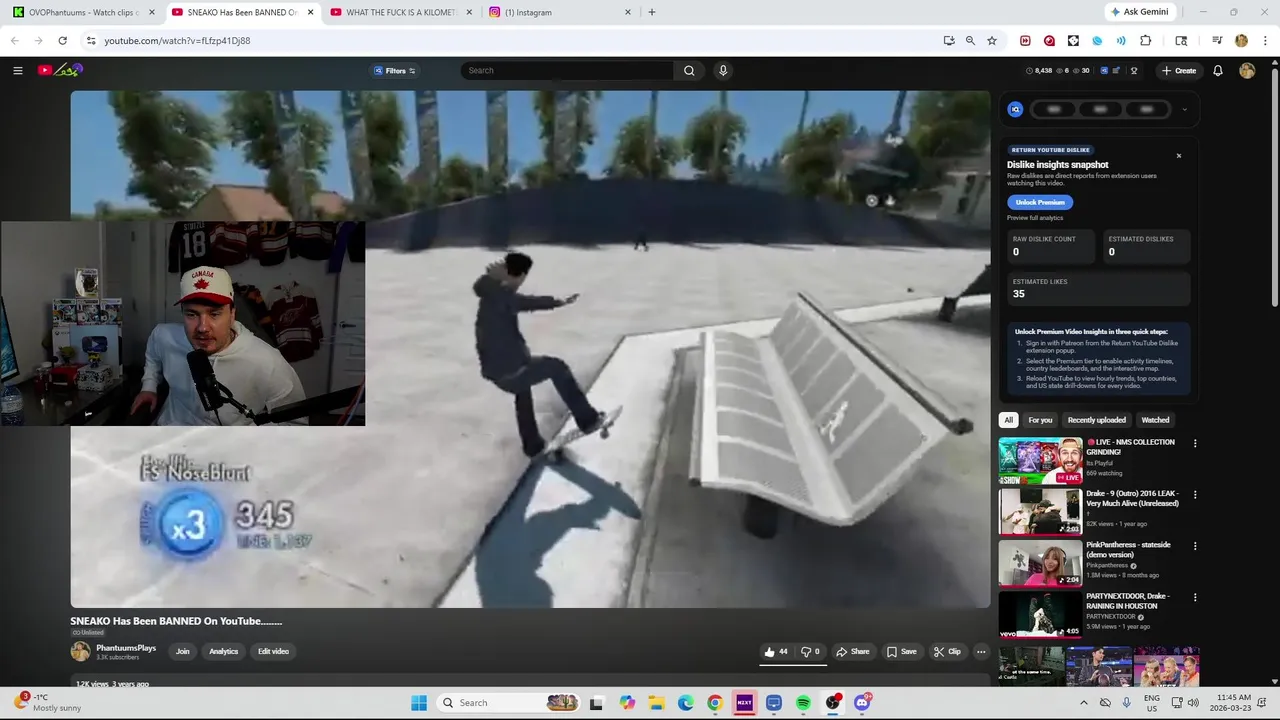Click the Unlock Premium button
Image resolution: width=1280 pixels, height=720 pixels.
1040,202
